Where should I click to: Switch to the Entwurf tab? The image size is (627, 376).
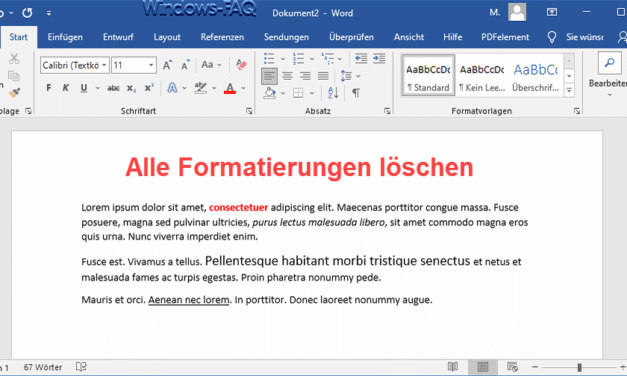[x=118, y=37]
